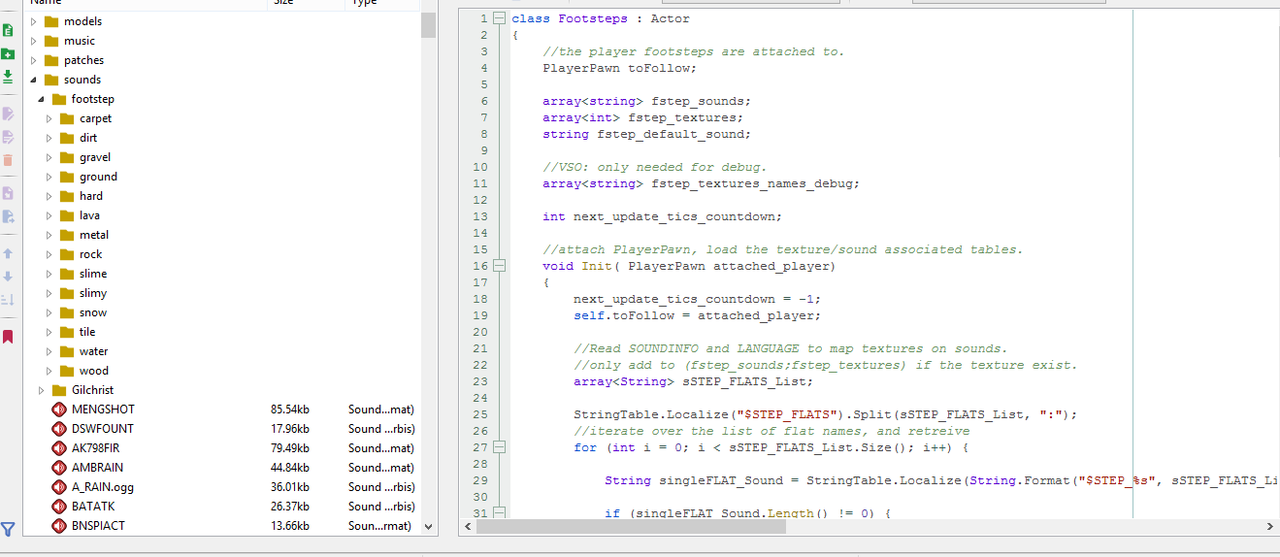Select the rock folder

point(91,254)
